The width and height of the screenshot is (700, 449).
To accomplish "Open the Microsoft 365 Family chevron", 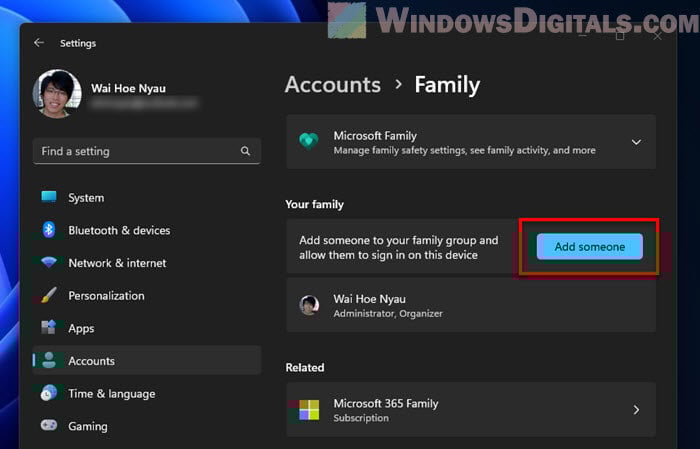I will click(x=636, y=410).
